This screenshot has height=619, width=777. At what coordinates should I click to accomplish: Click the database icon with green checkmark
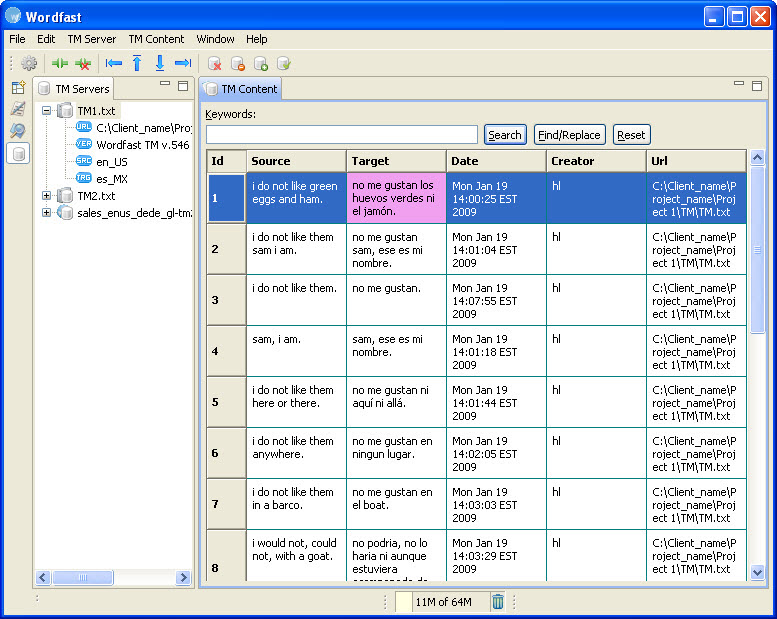point(283,63)
